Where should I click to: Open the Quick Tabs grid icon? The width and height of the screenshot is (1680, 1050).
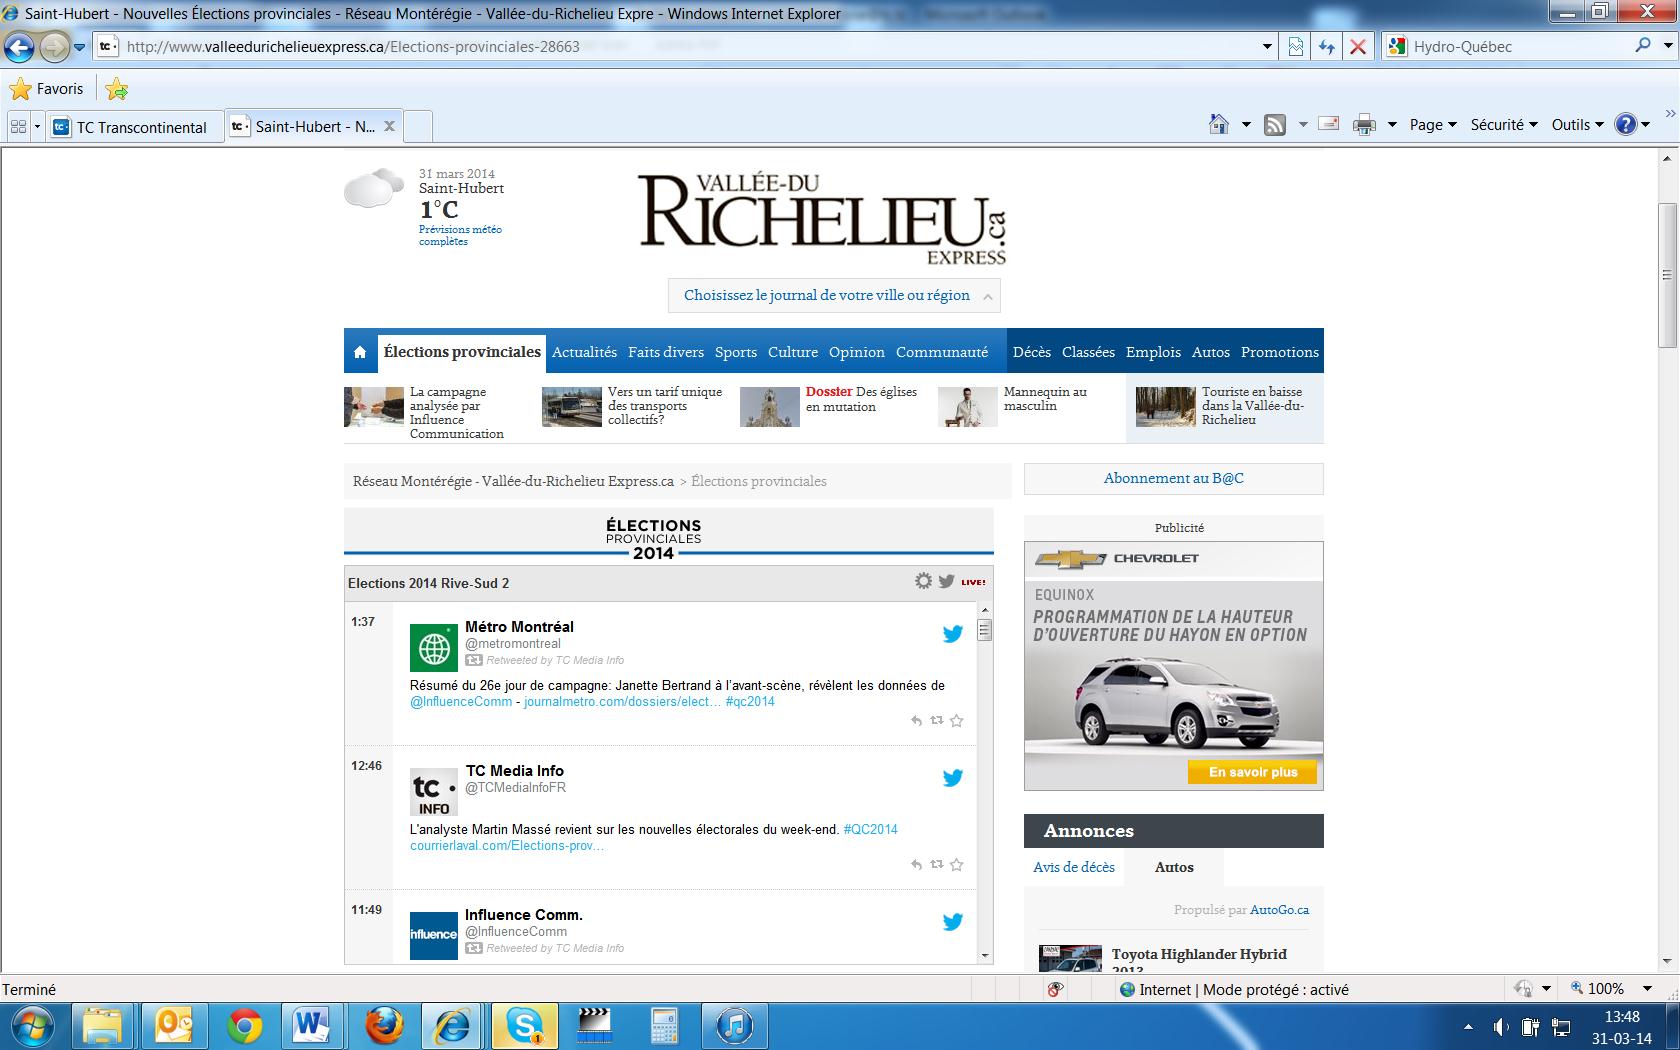[x=18, y=127]
